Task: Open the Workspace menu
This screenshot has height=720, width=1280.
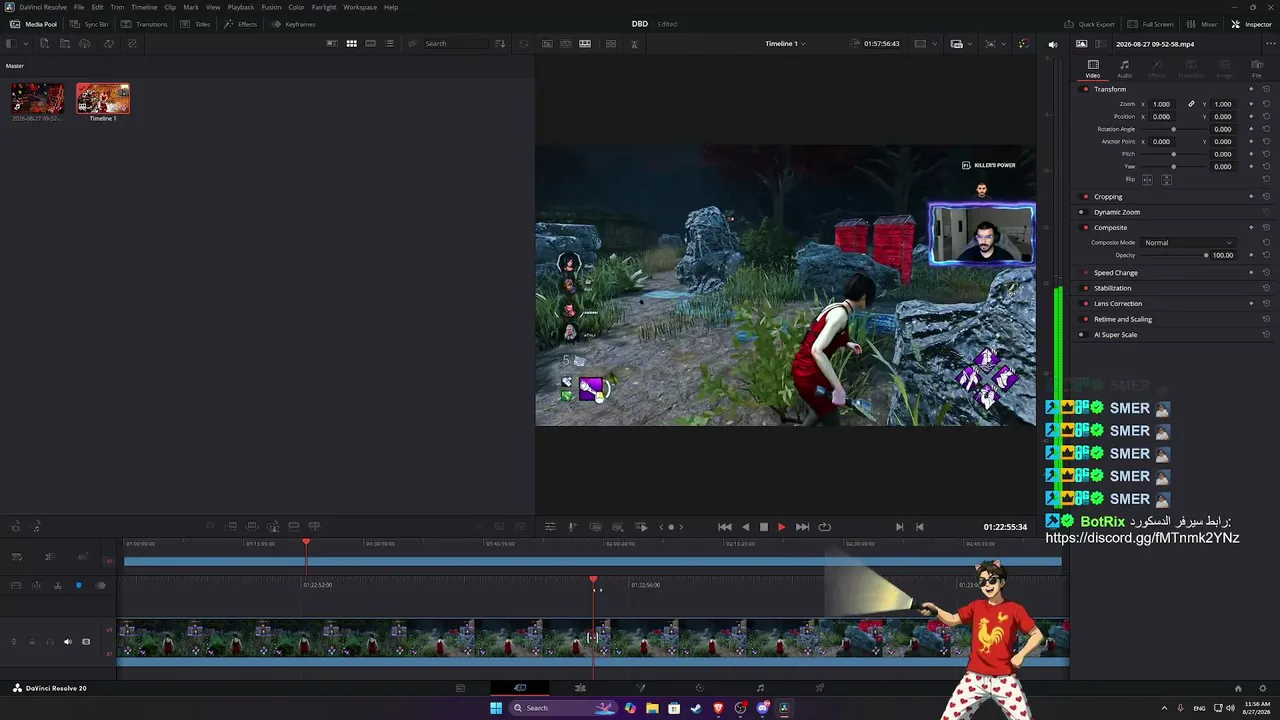Action: tap(360, 7)
